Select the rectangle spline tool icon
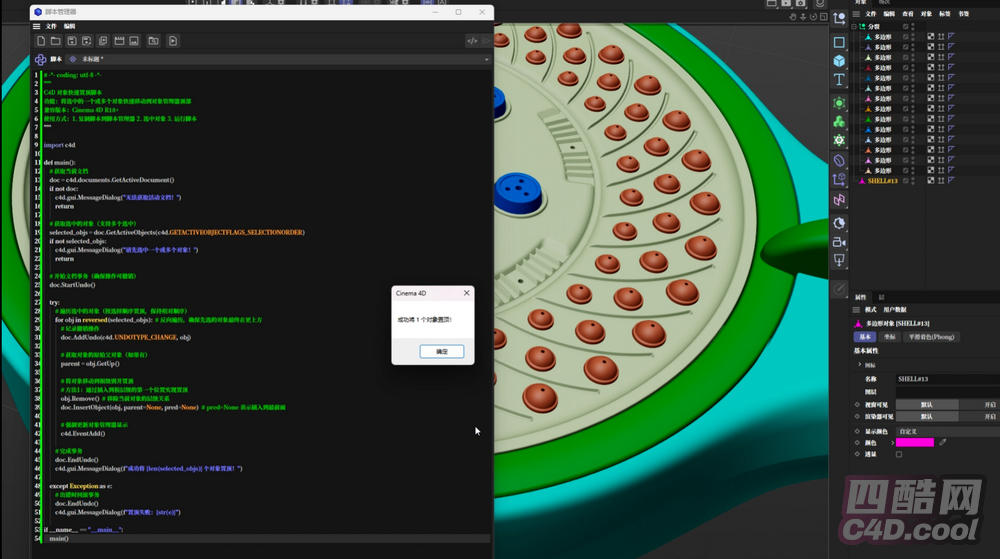This screenshot has height=559, width=1000. click(x=839, y=43)
